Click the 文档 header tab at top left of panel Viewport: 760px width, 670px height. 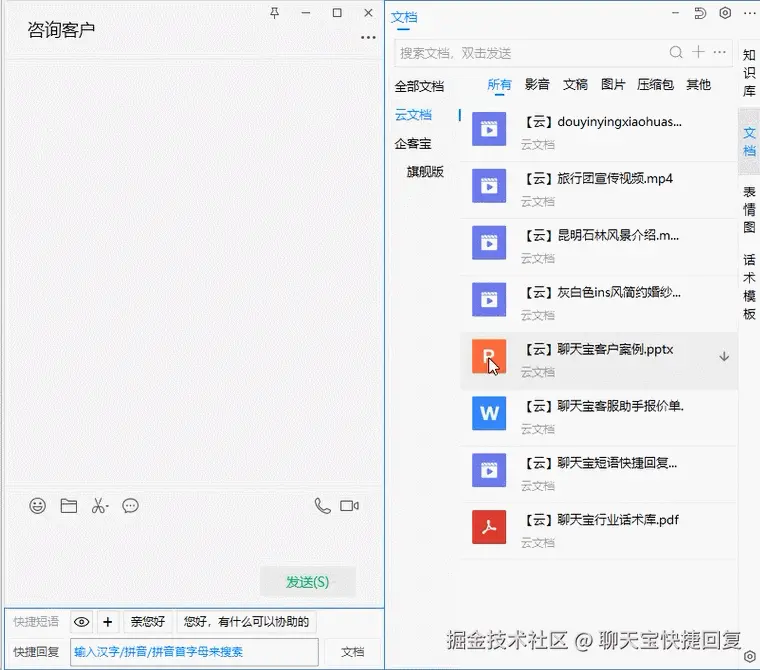(404, 17)
